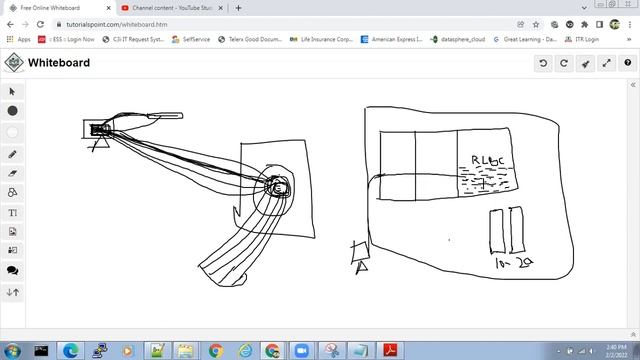
Task: Undo the last whiteboard stroke
Action: coord(543,63)
